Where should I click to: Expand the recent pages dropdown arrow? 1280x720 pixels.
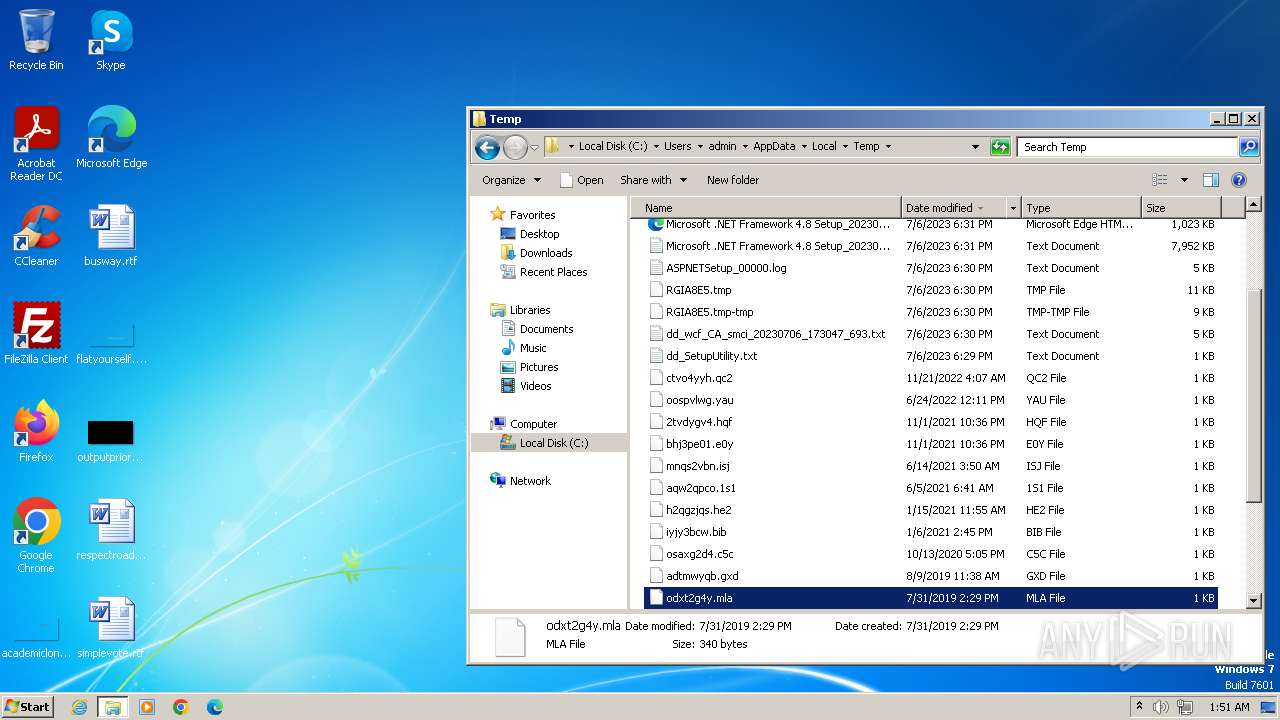534,148
